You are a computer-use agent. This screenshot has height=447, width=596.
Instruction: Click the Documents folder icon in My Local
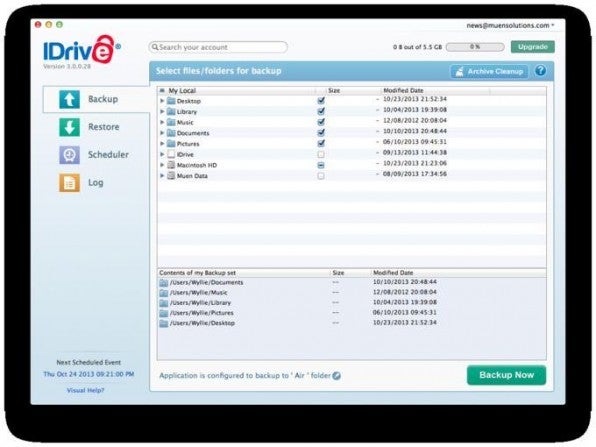pyautogui.click(x=171, y=133)
